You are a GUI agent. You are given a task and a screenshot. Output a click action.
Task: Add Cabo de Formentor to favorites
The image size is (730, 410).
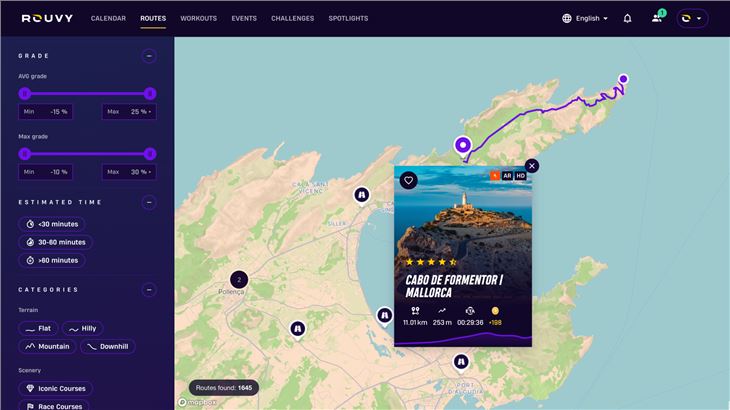[408, 181]
